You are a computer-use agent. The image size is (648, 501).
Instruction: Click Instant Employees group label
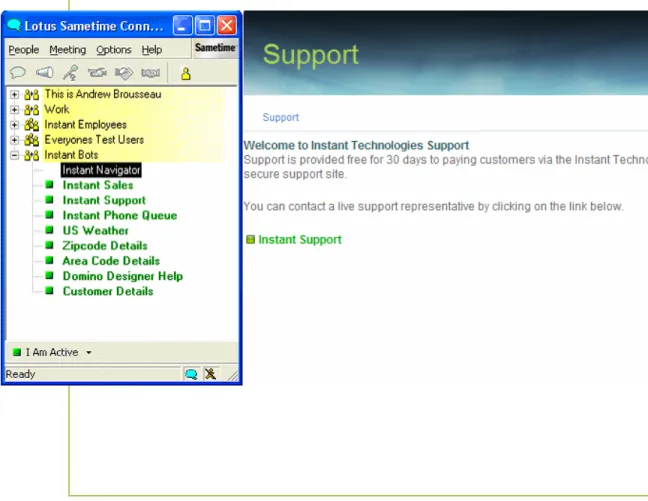pyautogui.click(x=86, y=125)
